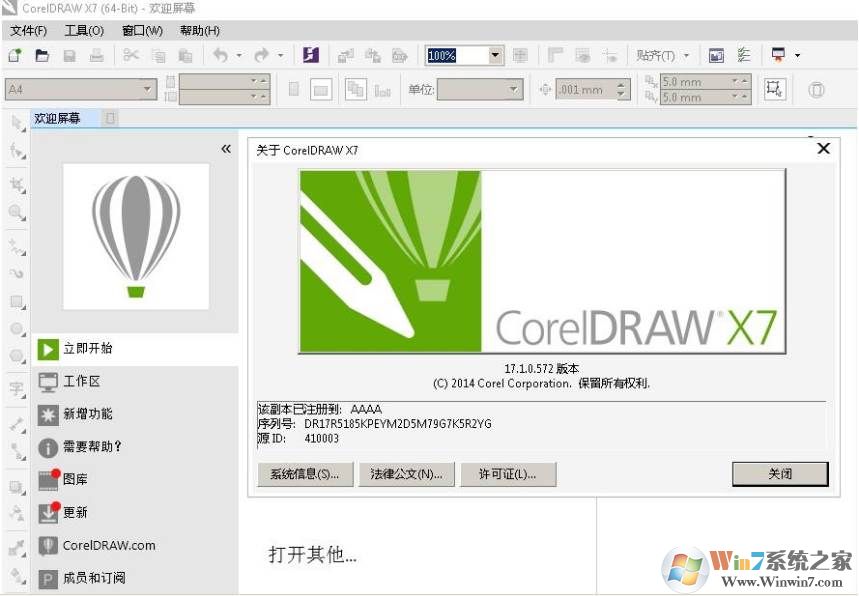Switch to the 欢迎屏幕 tab

point(58,118)
